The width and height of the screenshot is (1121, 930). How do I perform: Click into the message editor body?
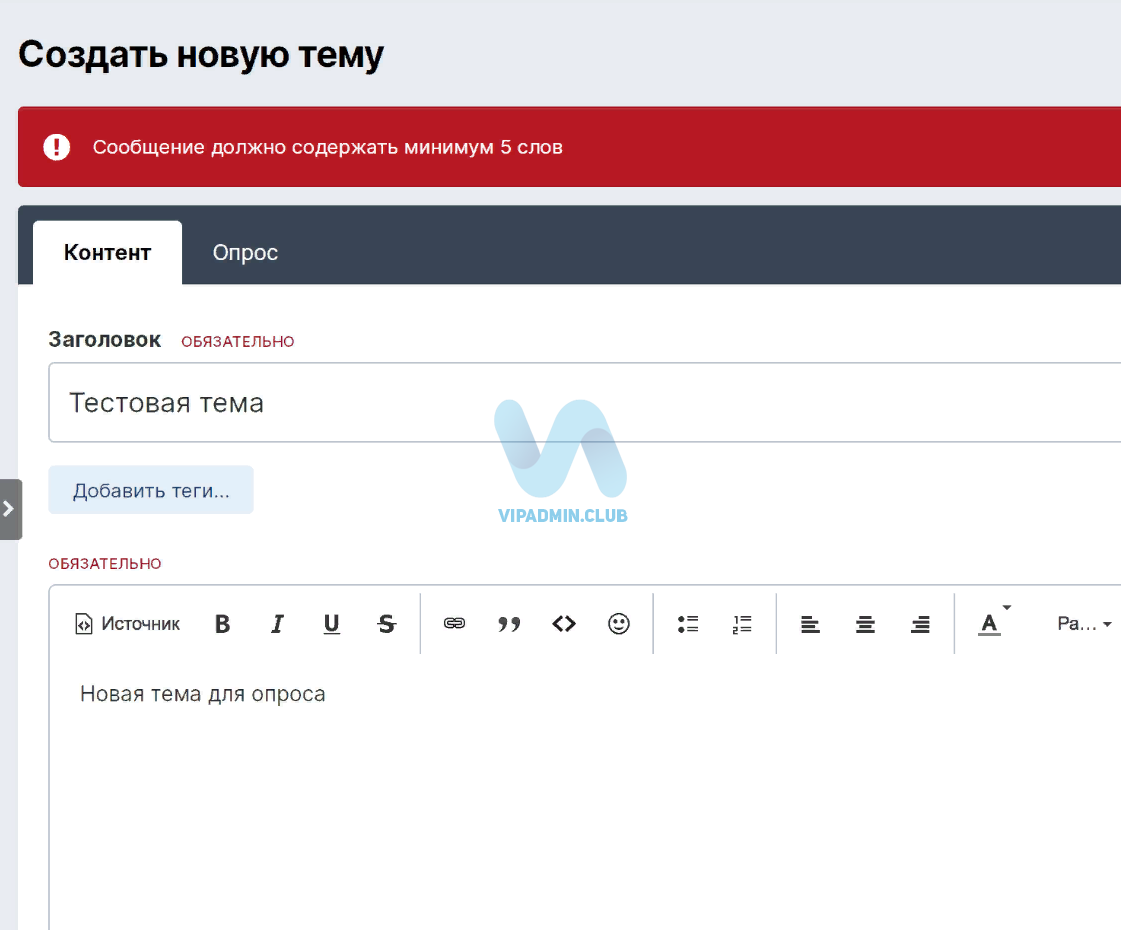click(584, 793)
